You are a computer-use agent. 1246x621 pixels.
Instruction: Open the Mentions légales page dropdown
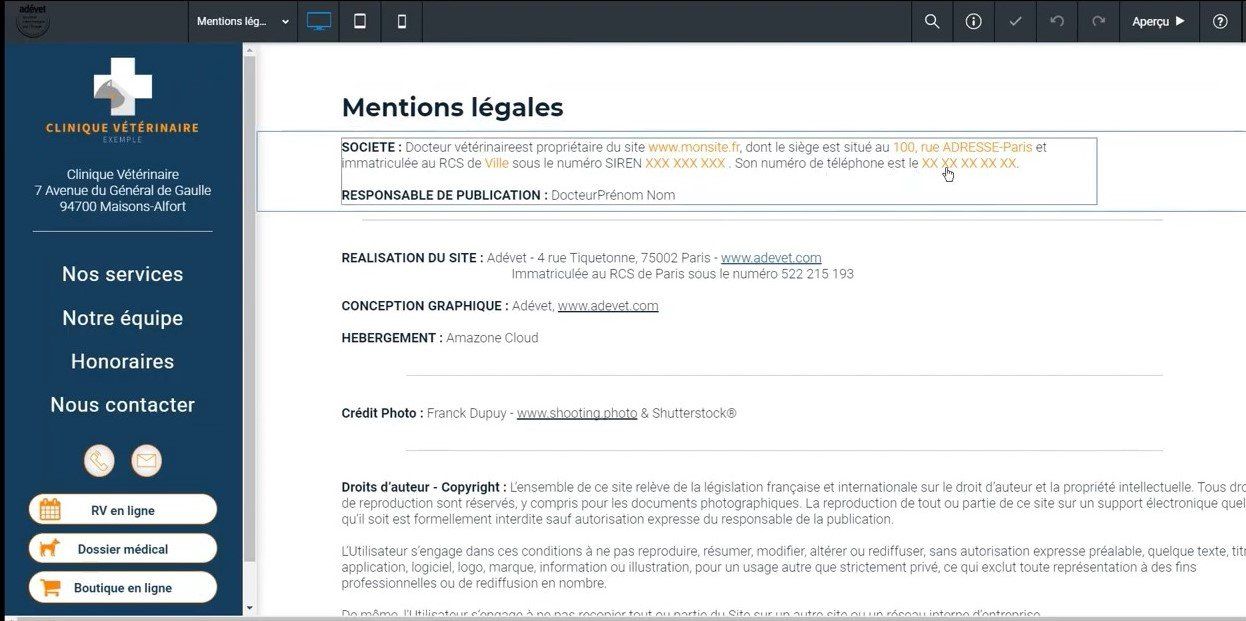pos(243,21)
